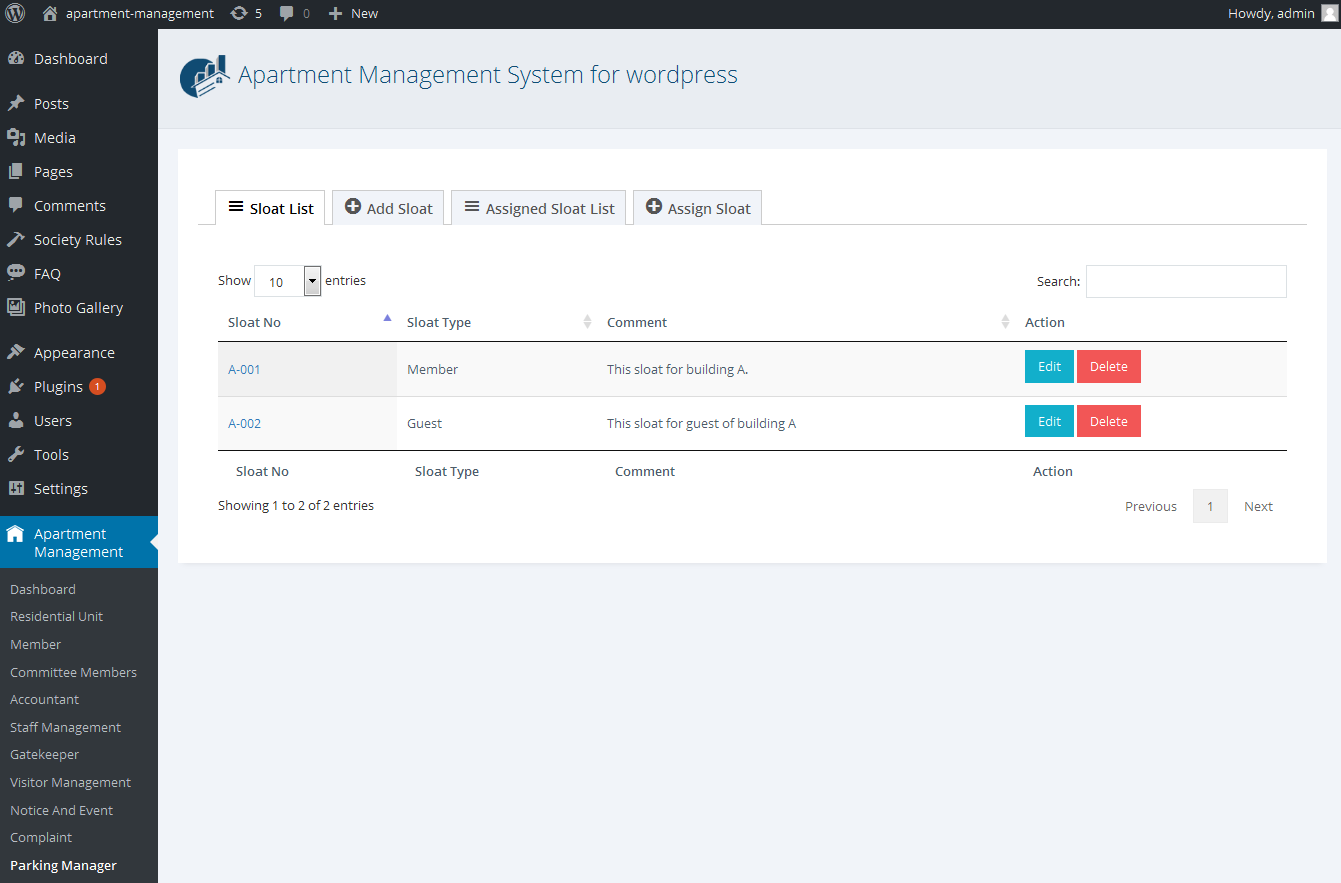This screenshot has width=1341, height=883.
Task: Click the Plugins plug icon
Action: tap(16, 387)
